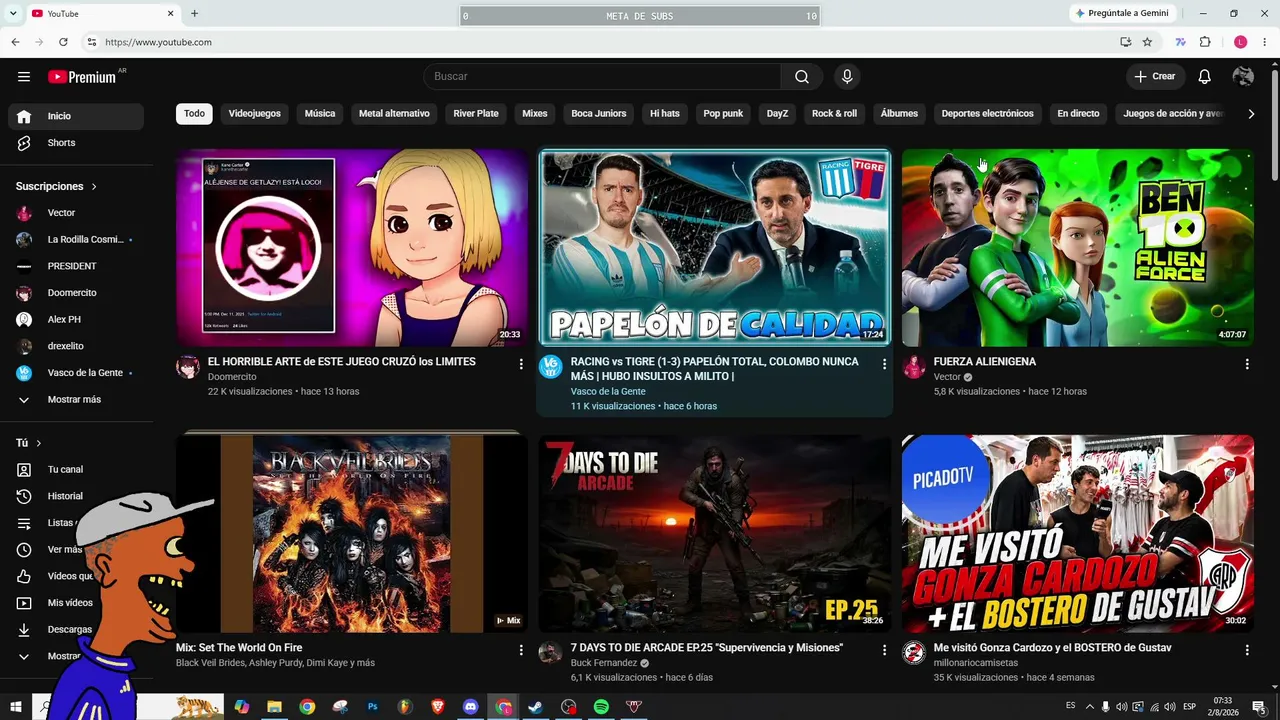Open Buck Fernandez channel avatar
Image resolution: width=1280 pixels, height=720 pixels.
[x=551, y=653]
